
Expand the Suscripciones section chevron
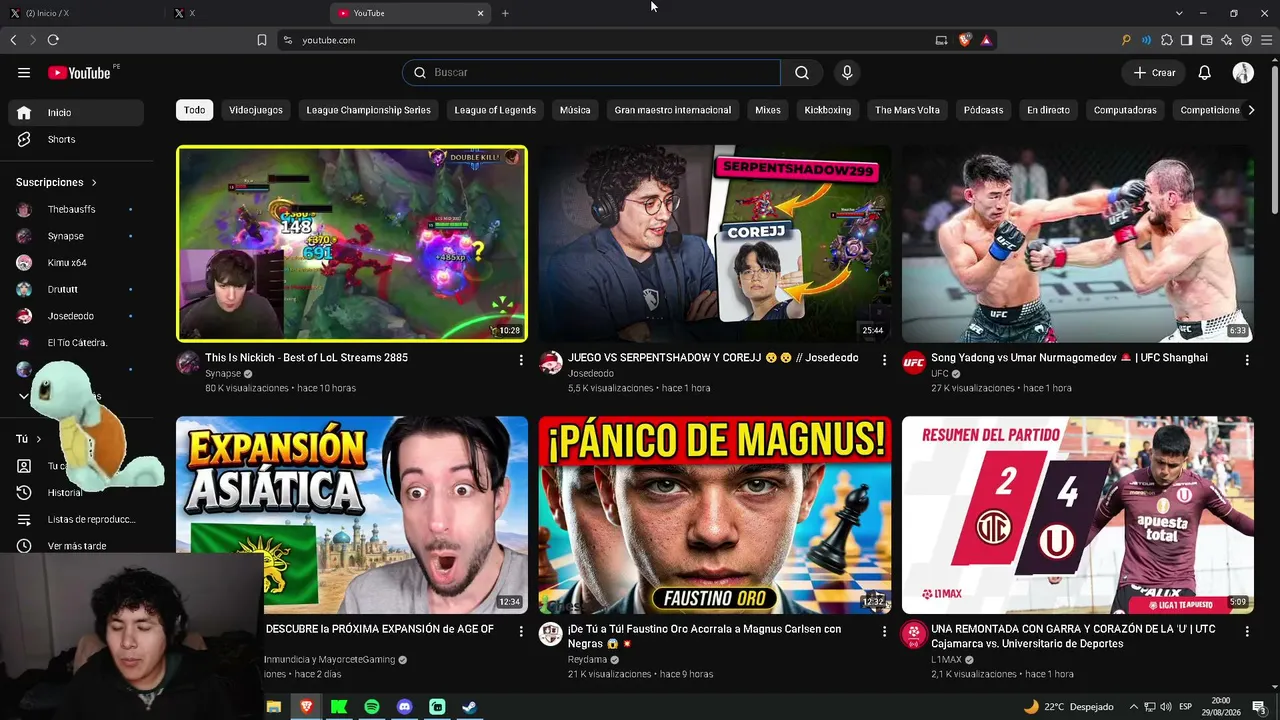(94, 183)
